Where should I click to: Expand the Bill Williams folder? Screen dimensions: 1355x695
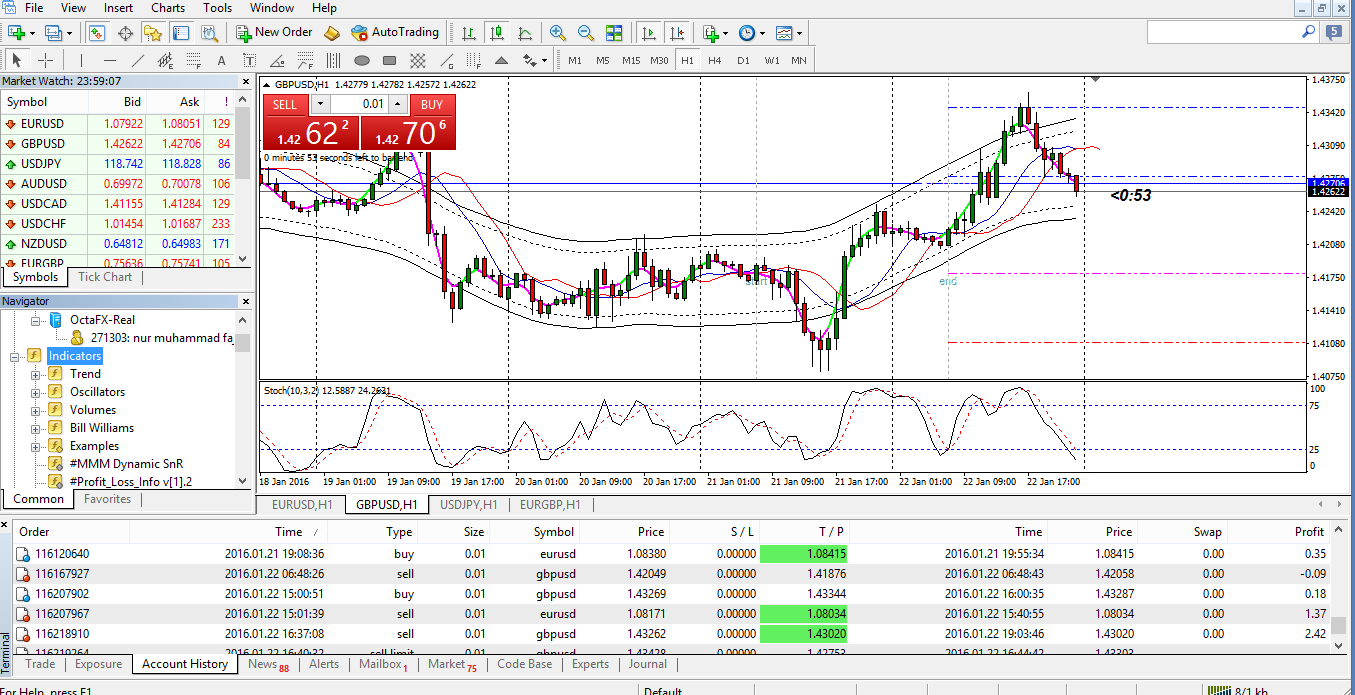[x=36, y=428]
